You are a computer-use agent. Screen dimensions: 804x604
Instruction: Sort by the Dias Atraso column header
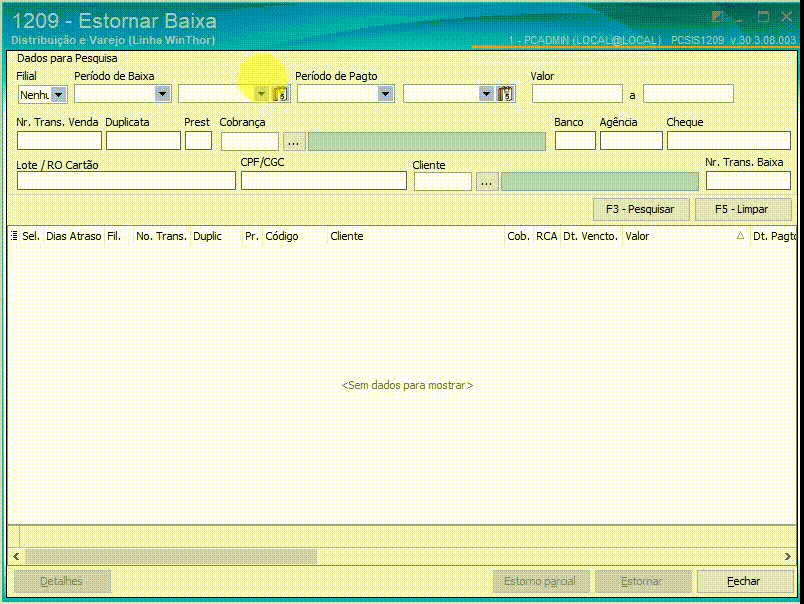pos(73,236)
